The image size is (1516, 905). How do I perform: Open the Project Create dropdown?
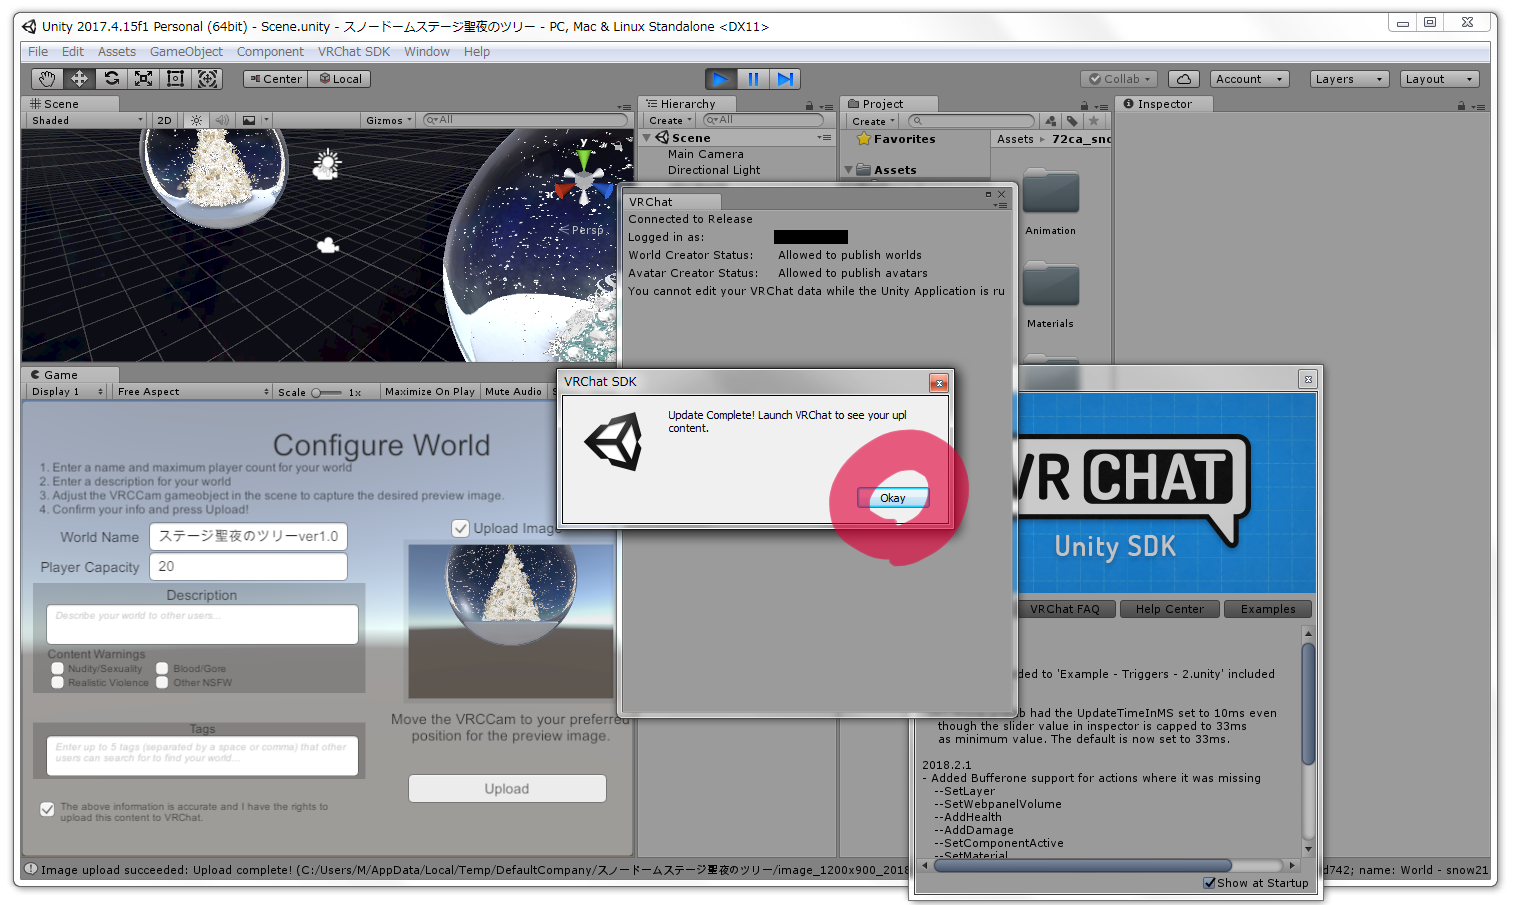pyautogui.click(x=873, y=121)
